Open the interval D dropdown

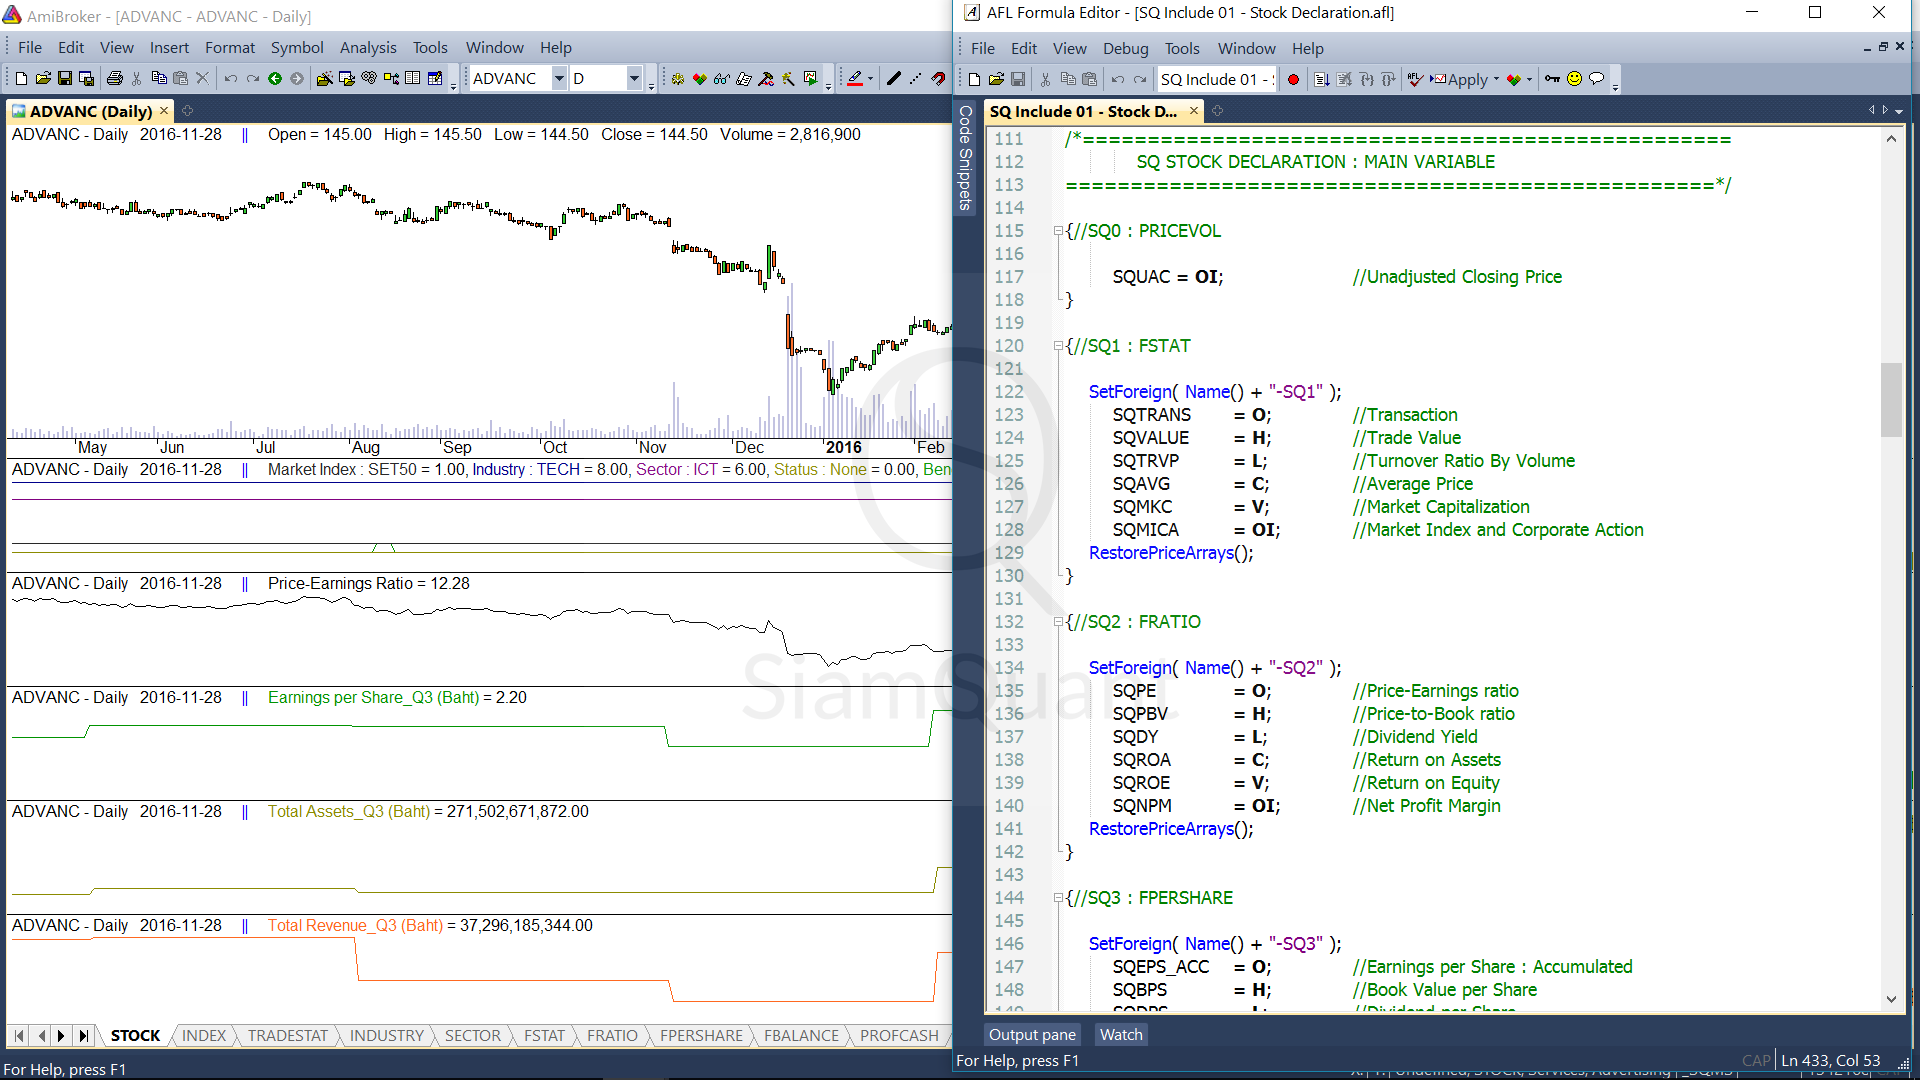point(634,79)
